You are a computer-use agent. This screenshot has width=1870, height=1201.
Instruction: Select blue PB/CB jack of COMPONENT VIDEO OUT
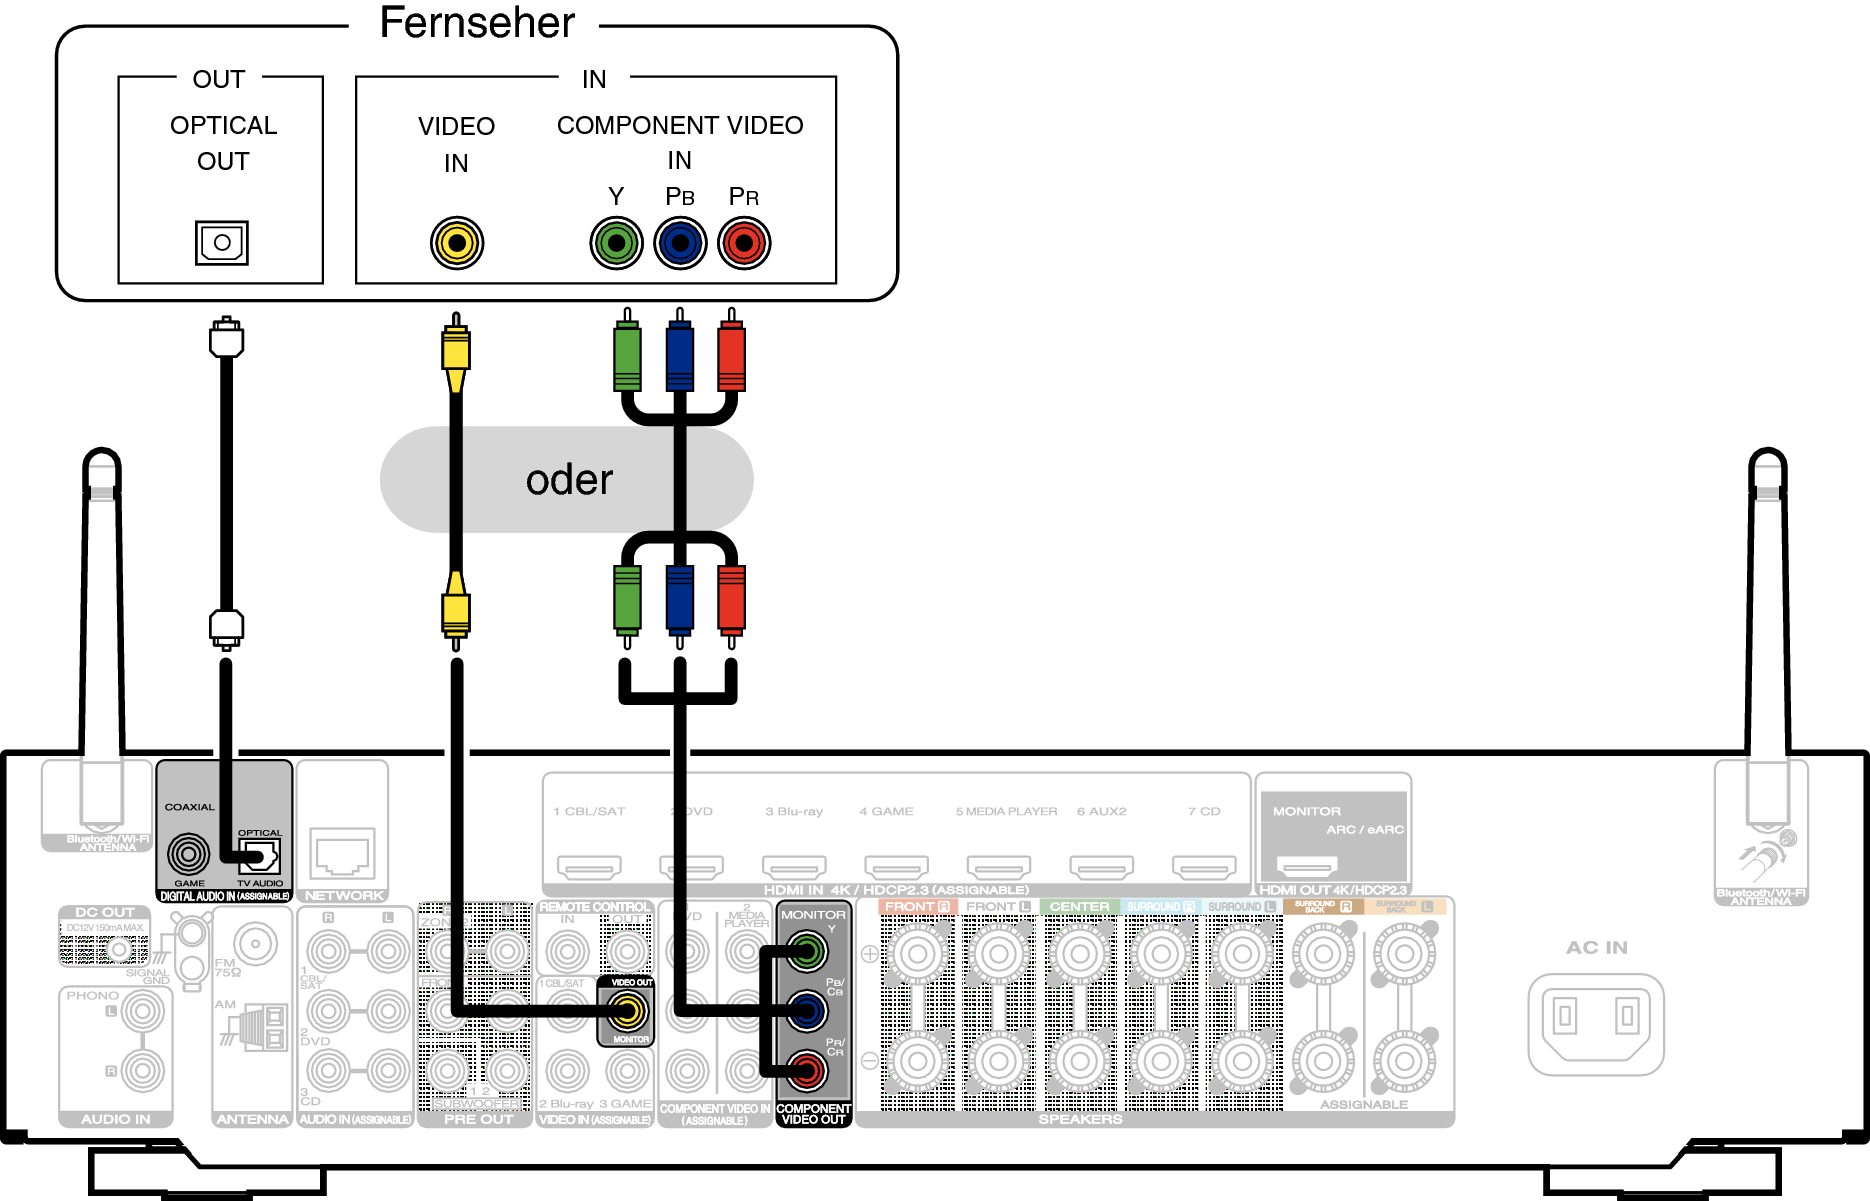807,1011
